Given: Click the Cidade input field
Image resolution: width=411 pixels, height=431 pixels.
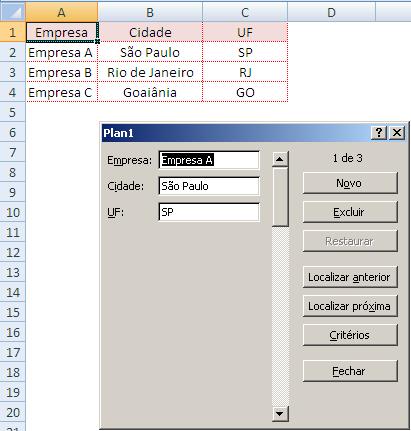Looking at the screenshot, I should coord(209,186).
